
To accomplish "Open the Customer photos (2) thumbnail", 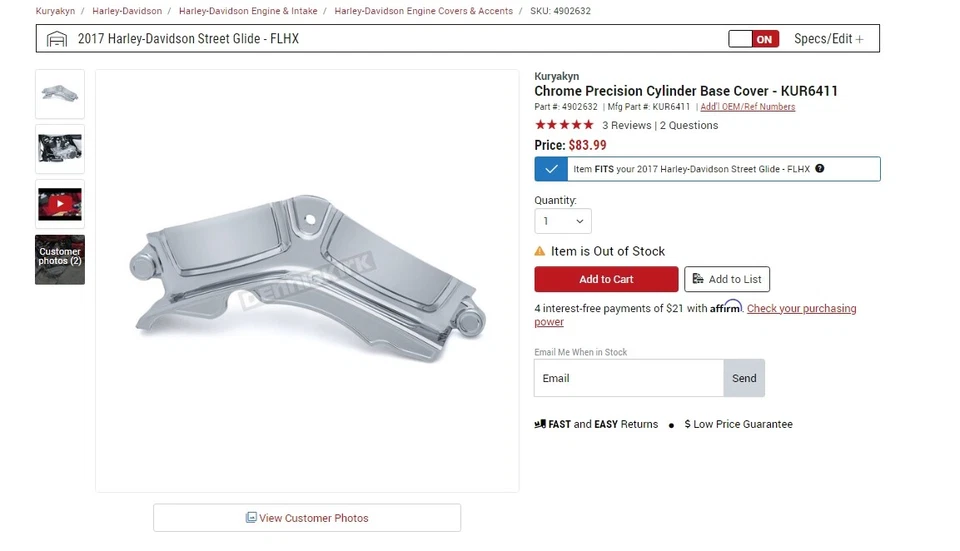I will 60,260.
